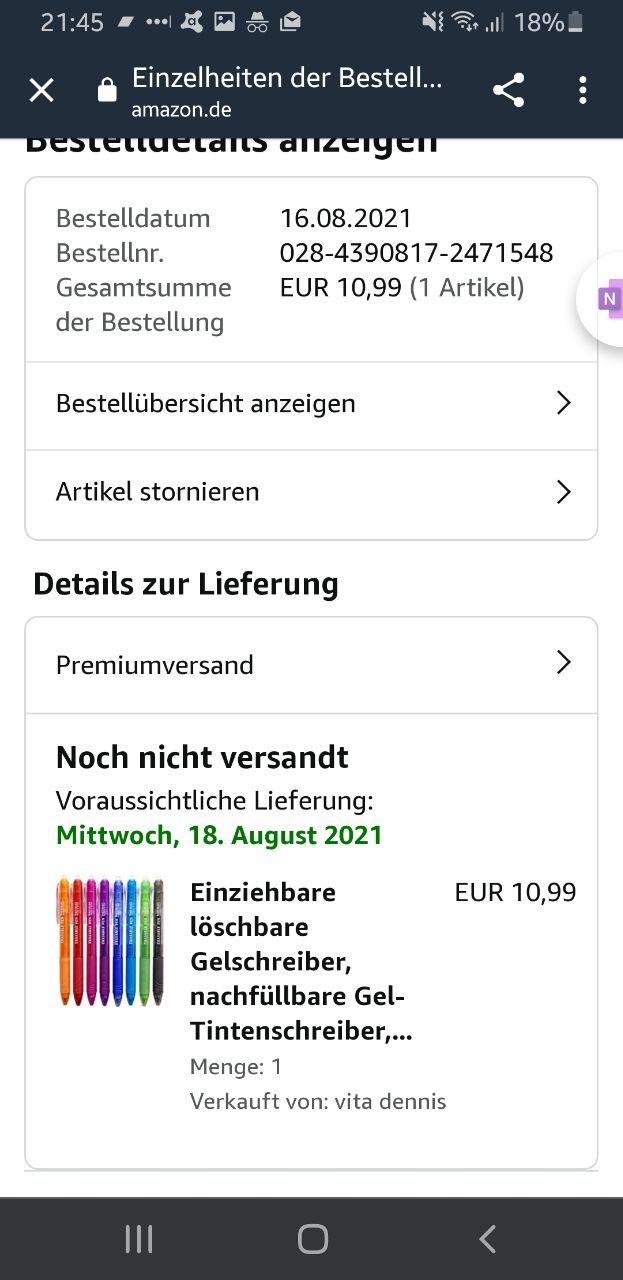
Task: Open the gel pens product thumbnail
Action: click(110, 941)
